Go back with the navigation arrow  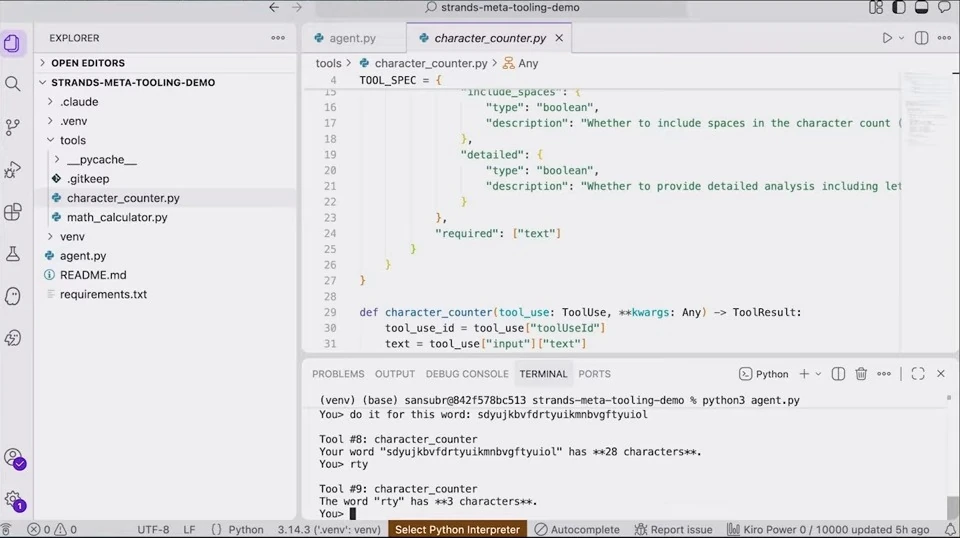pos(274,7)
